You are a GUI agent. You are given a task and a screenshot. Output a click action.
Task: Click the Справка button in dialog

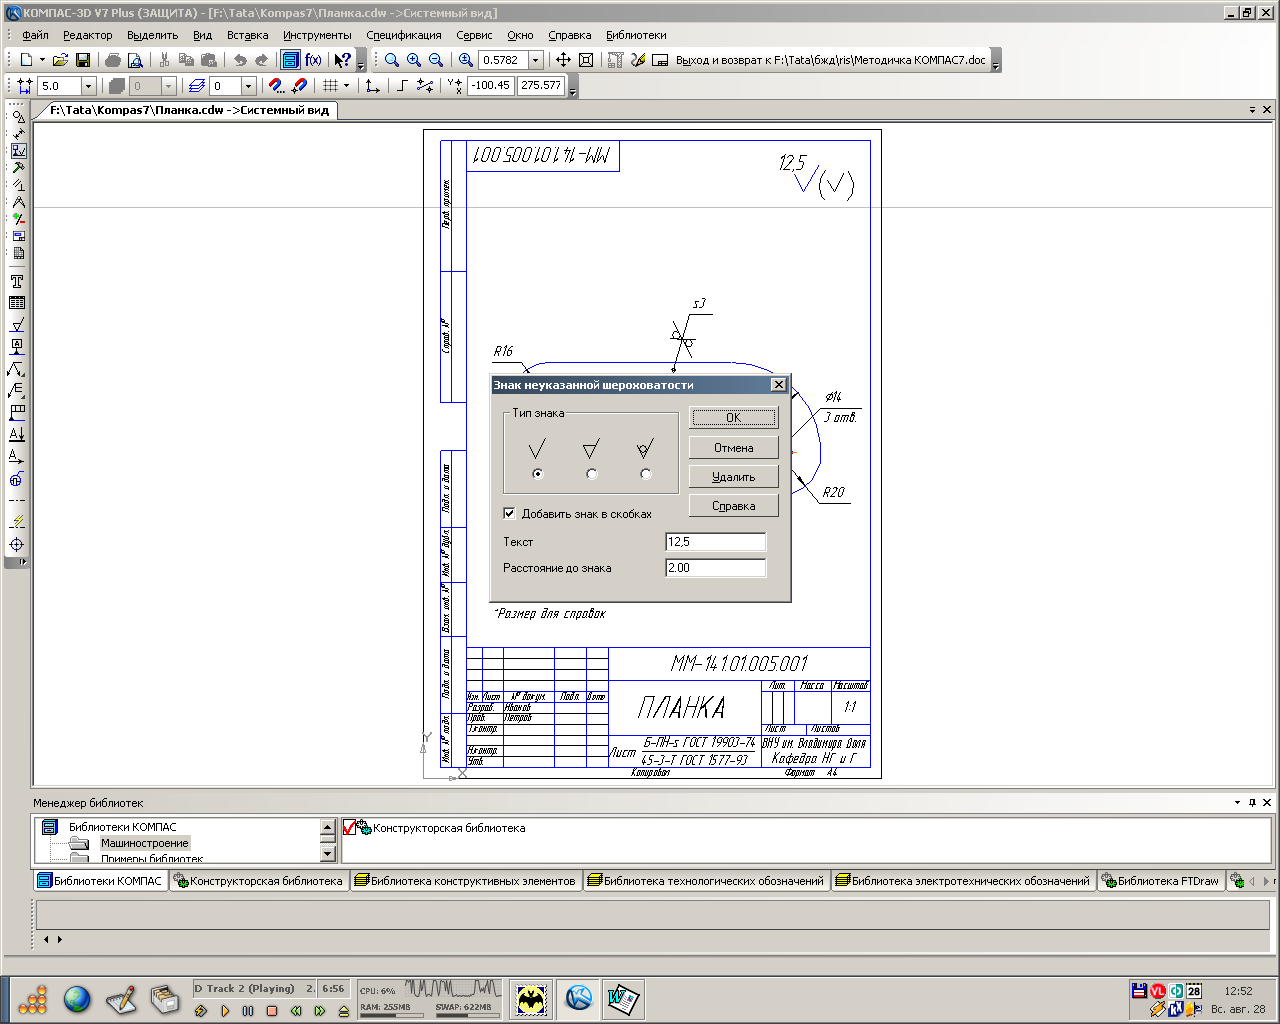click(734, 506)
